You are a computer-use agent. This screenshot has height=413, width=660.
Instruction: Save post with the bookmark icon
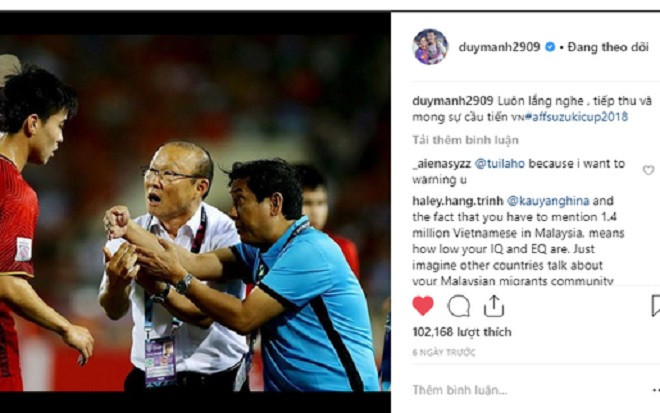pos(655,306)
